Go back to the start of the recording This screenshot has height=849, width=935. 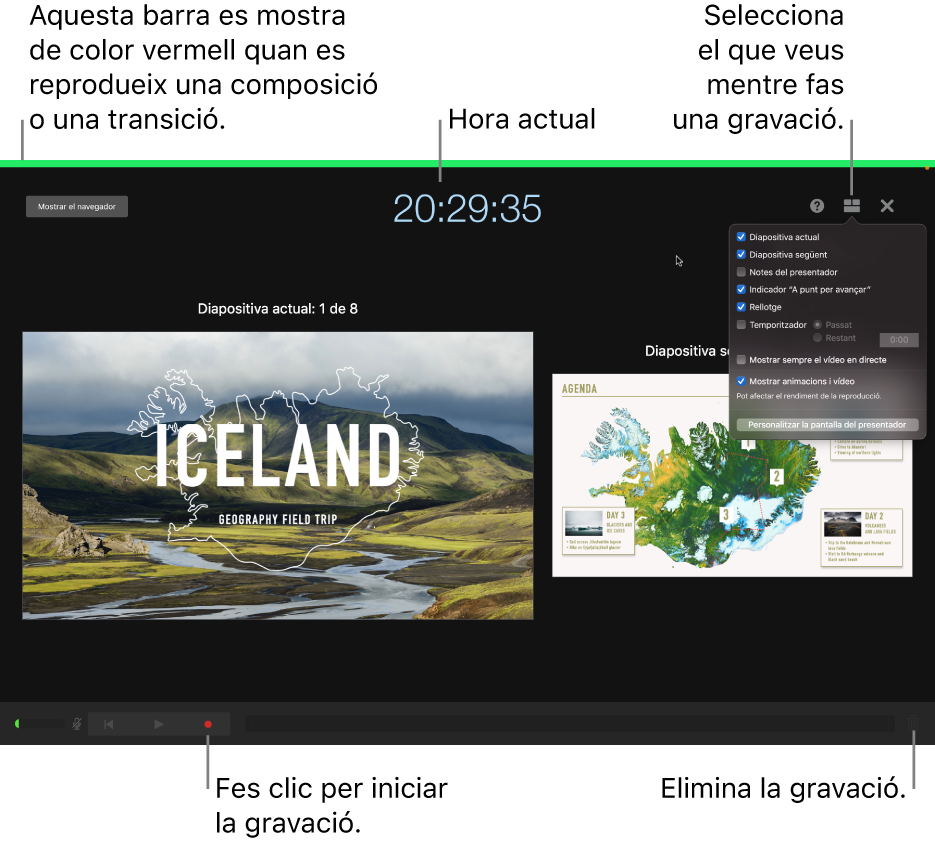(109, 724)
